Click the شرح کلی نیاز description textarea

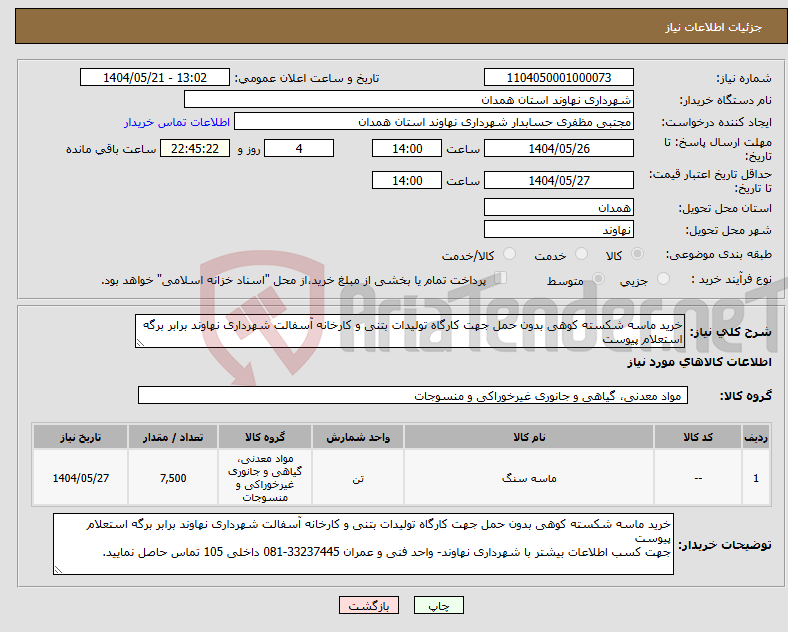[410, 331]
